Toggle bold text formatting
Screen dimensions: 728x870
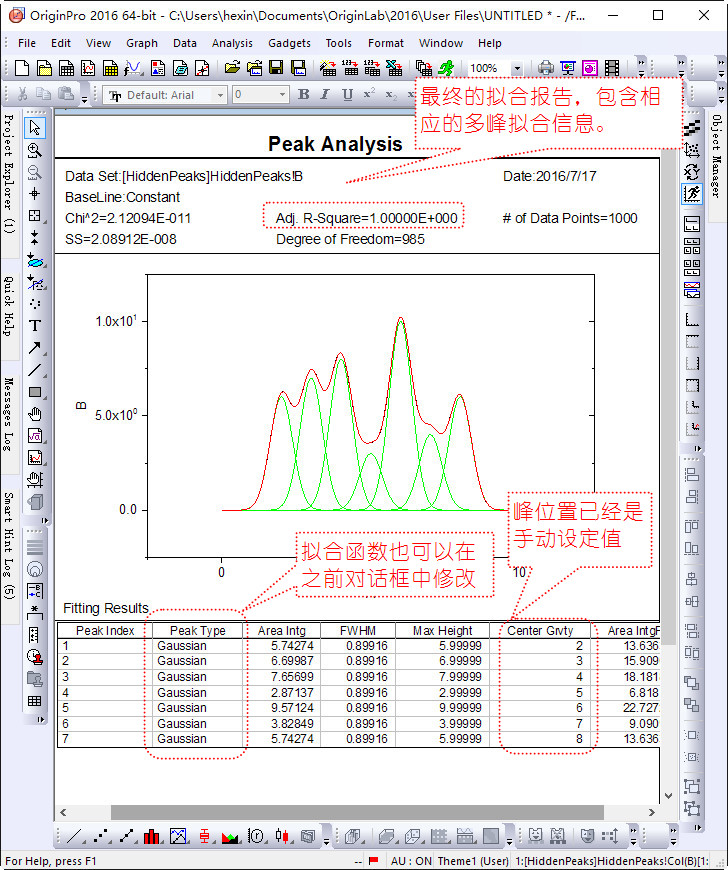304,94
